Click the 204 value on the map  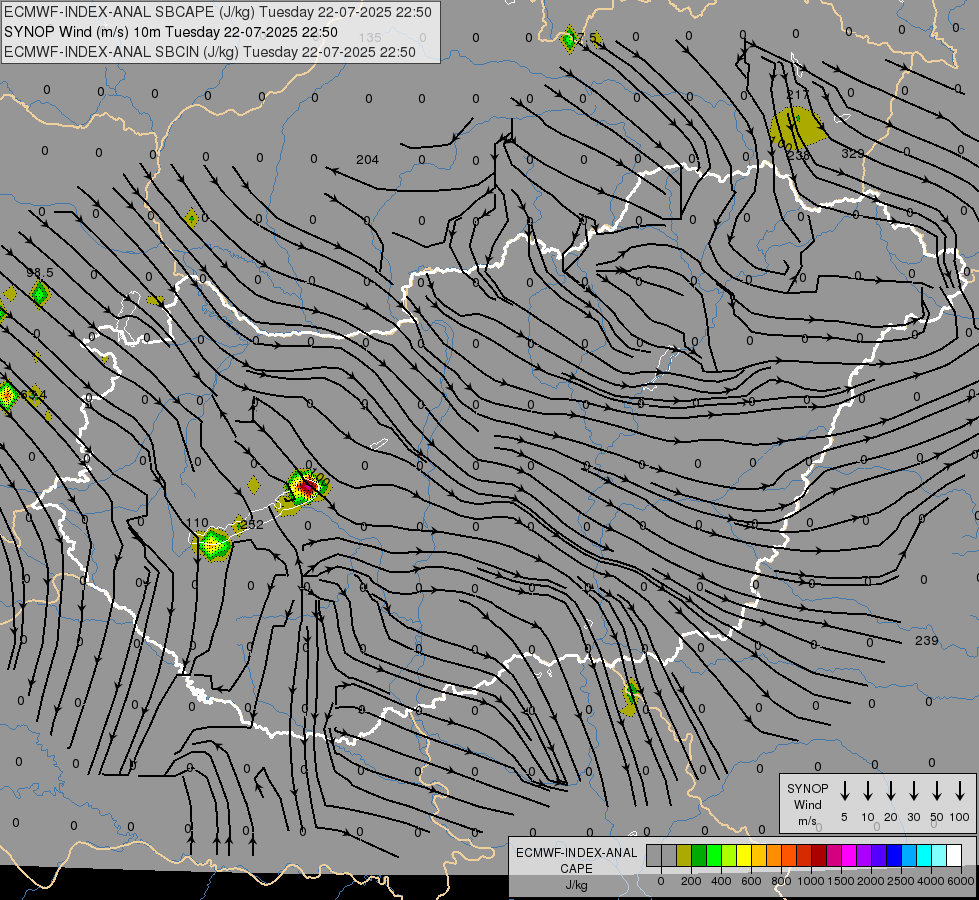pos(367,160)
